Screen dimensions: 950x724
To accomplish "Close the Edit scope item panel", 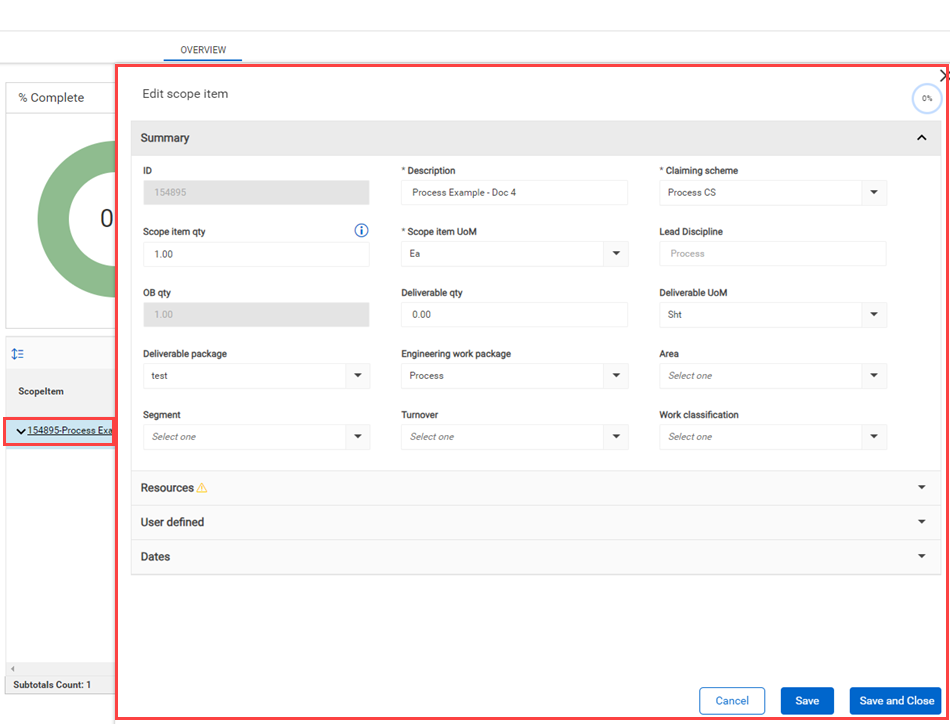I will coord(943,76).
